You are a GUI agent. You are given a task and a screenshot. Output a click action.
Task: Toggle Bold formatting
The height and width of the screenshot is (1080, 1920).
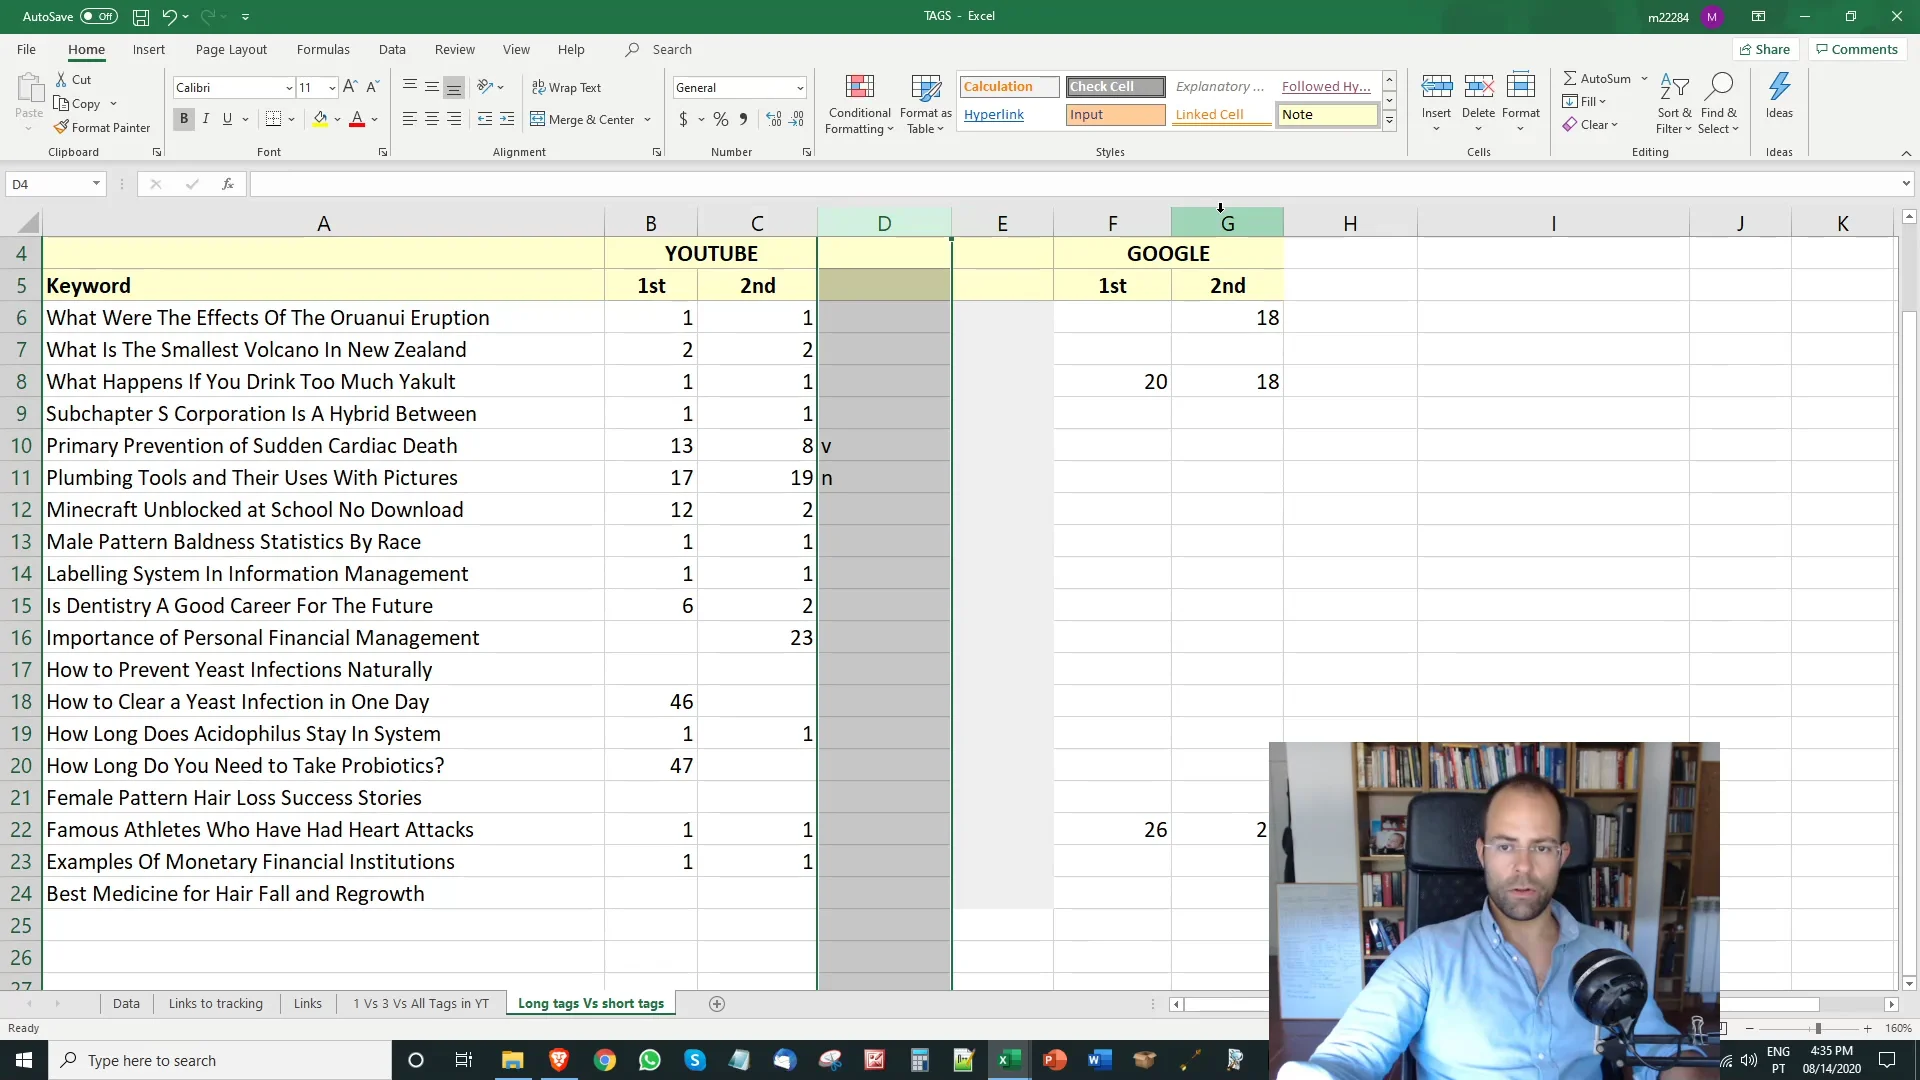click(x=184, y=119)
